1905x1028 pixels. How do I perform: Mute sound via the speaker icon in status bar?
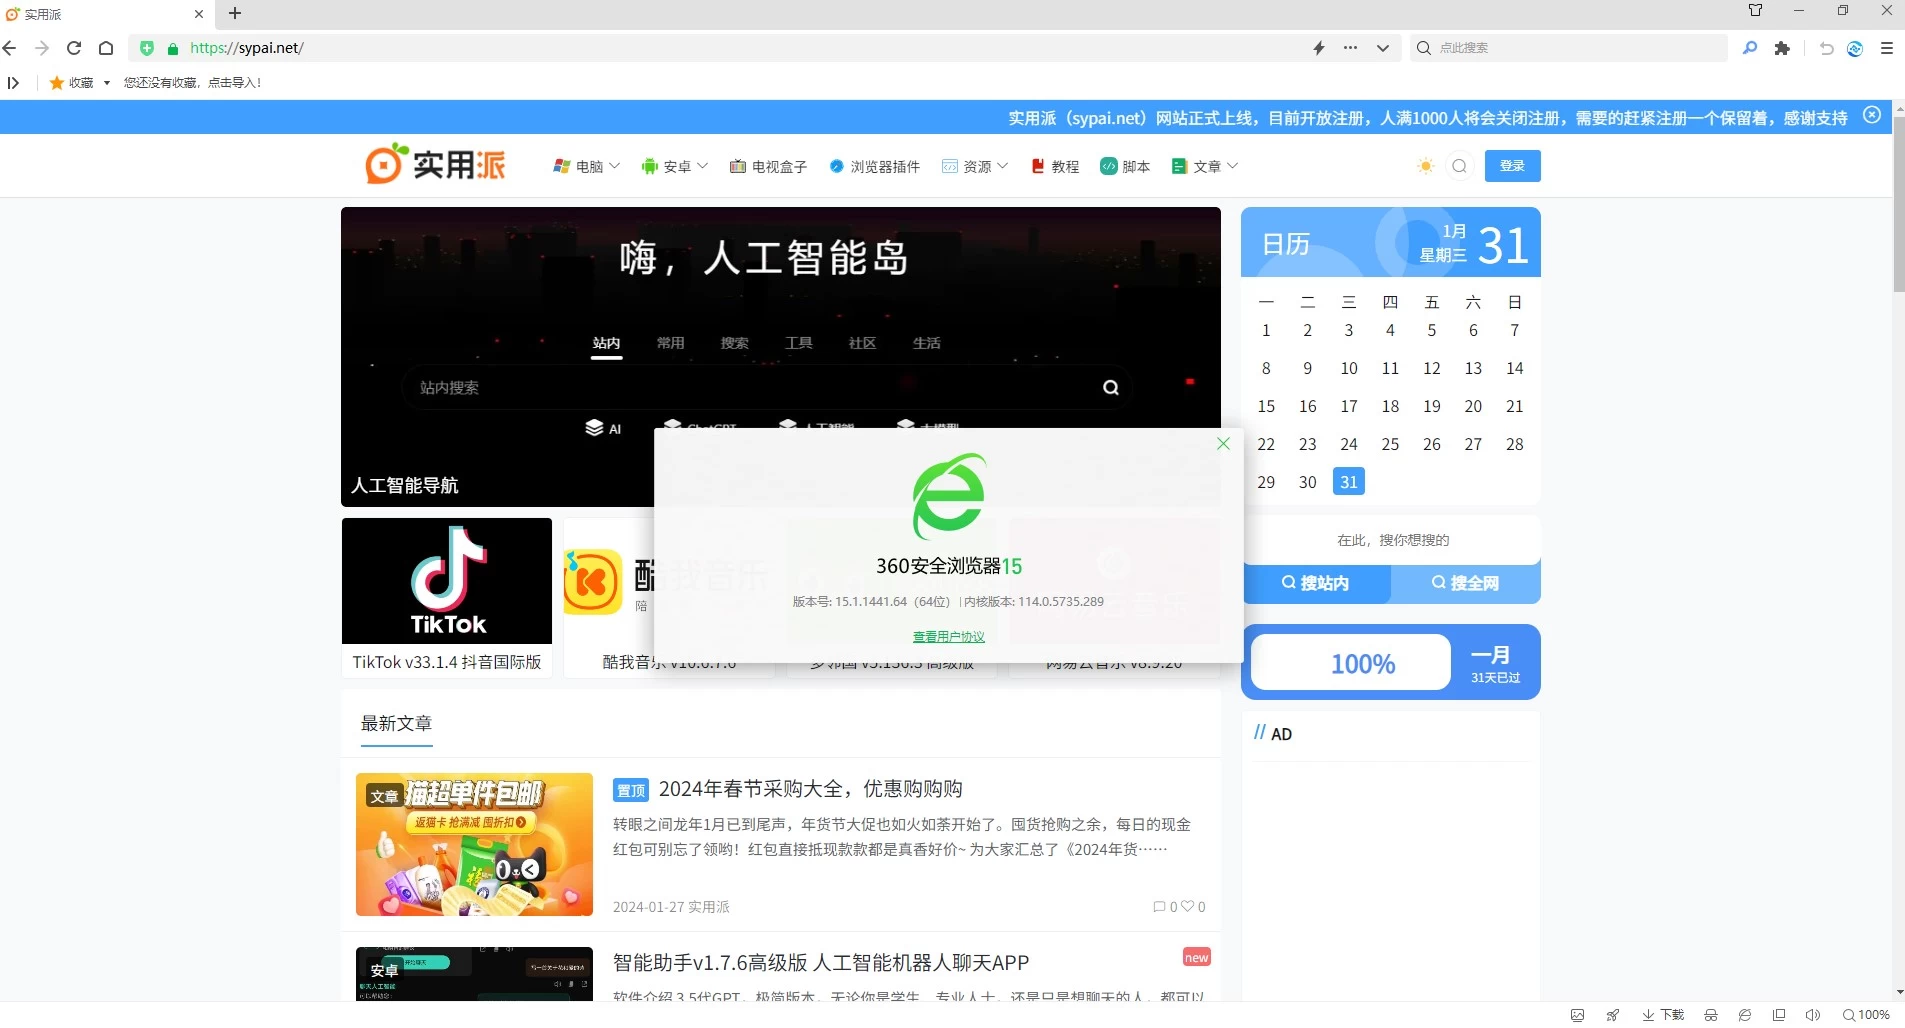(x=1814, y=1015)
